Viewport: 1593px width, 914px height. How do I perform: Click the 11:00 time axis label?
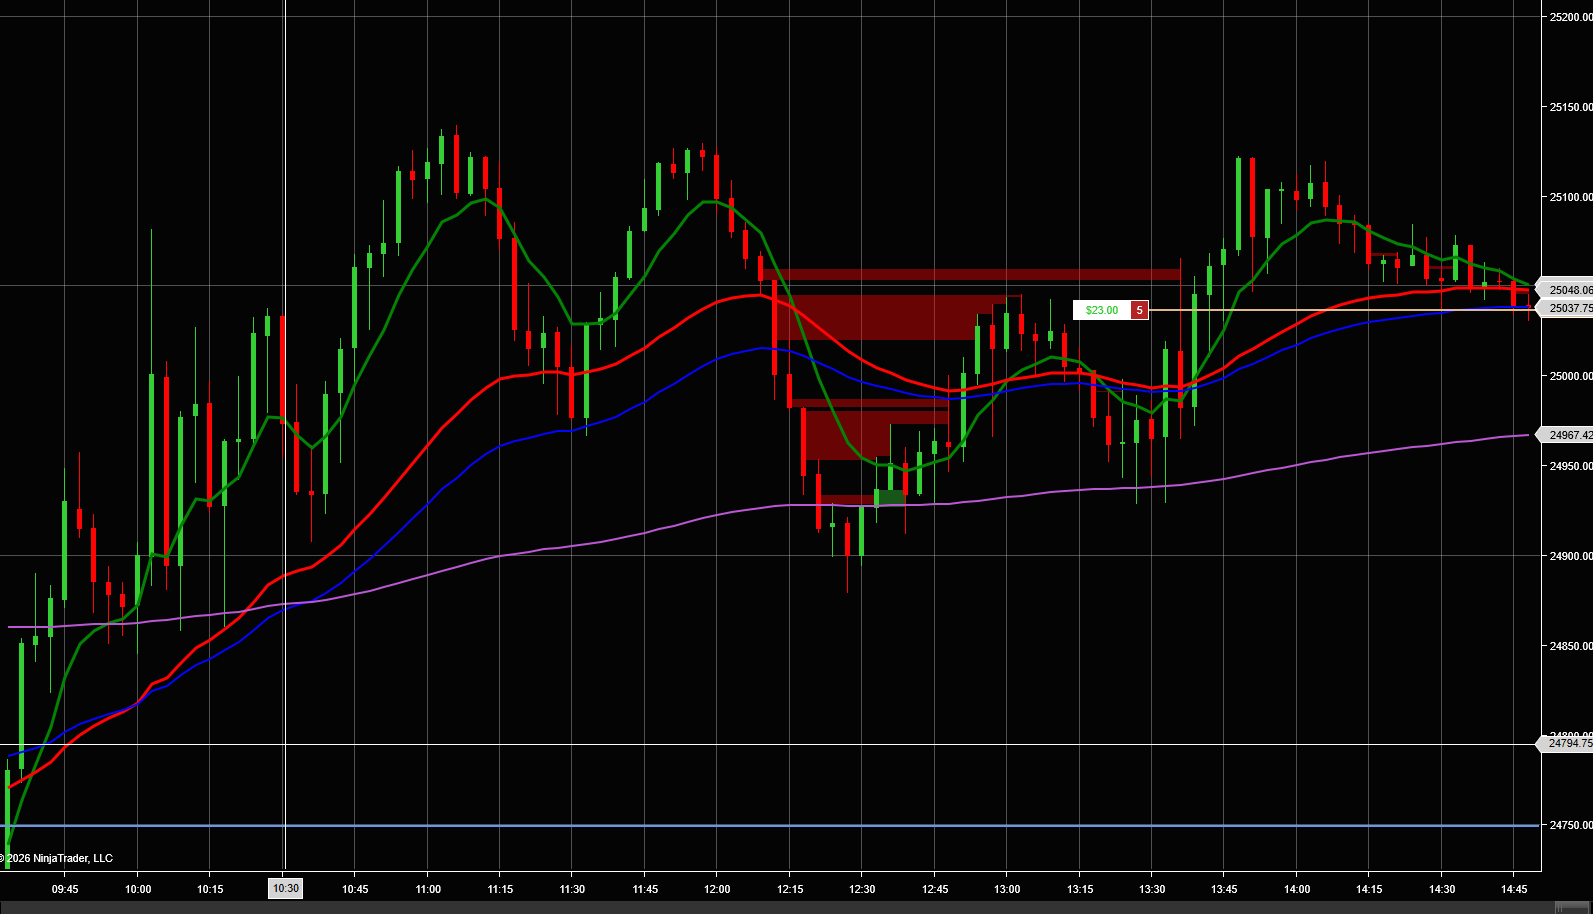click(x=428, y=889)
